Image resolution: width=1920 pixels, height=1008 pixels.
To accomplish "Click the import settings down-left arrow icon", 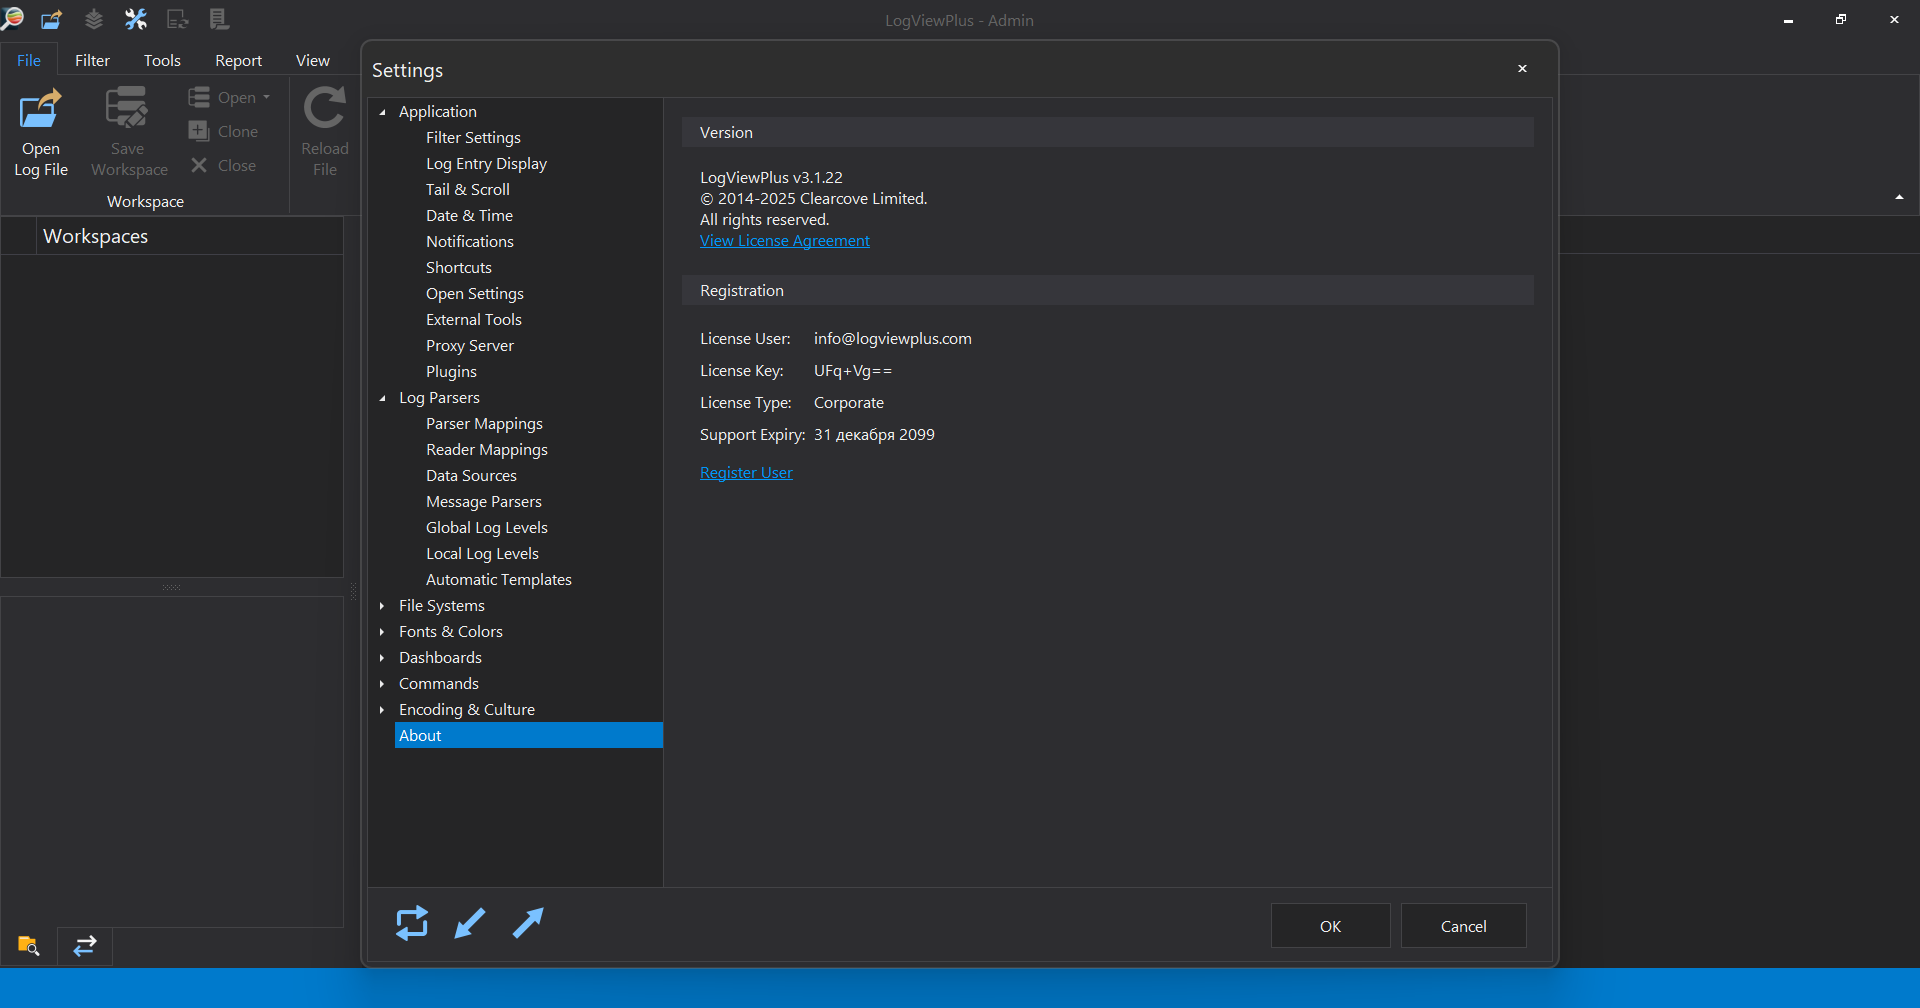I will pos(470,923).
